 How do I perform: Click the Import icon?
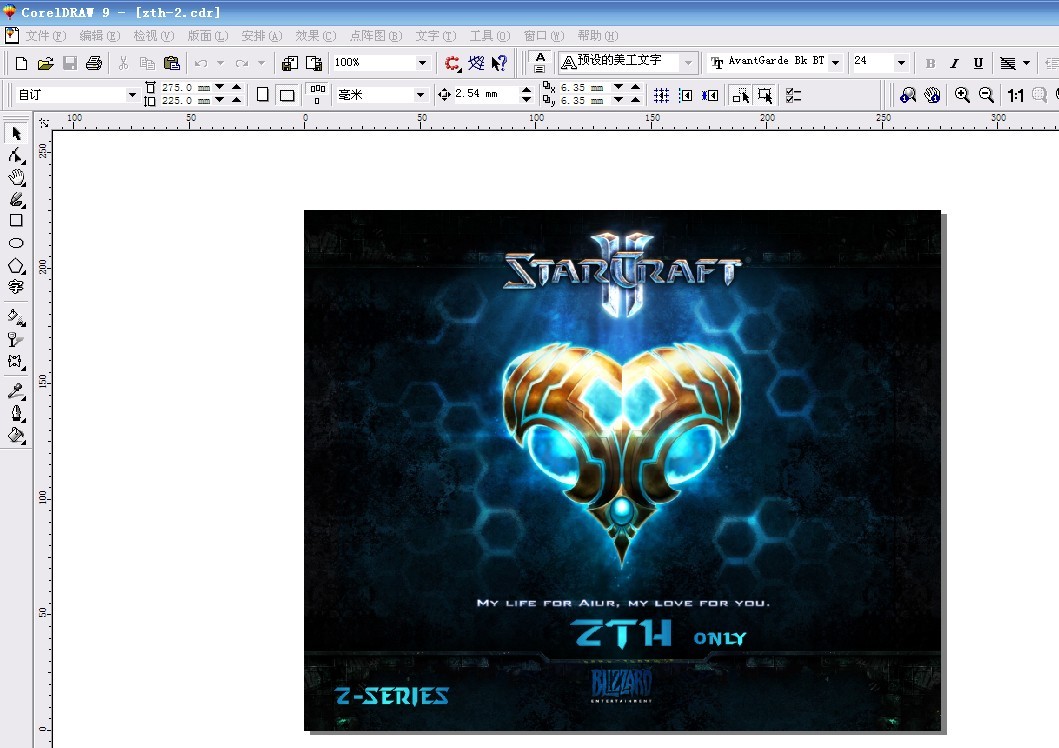tap(290, 63)
